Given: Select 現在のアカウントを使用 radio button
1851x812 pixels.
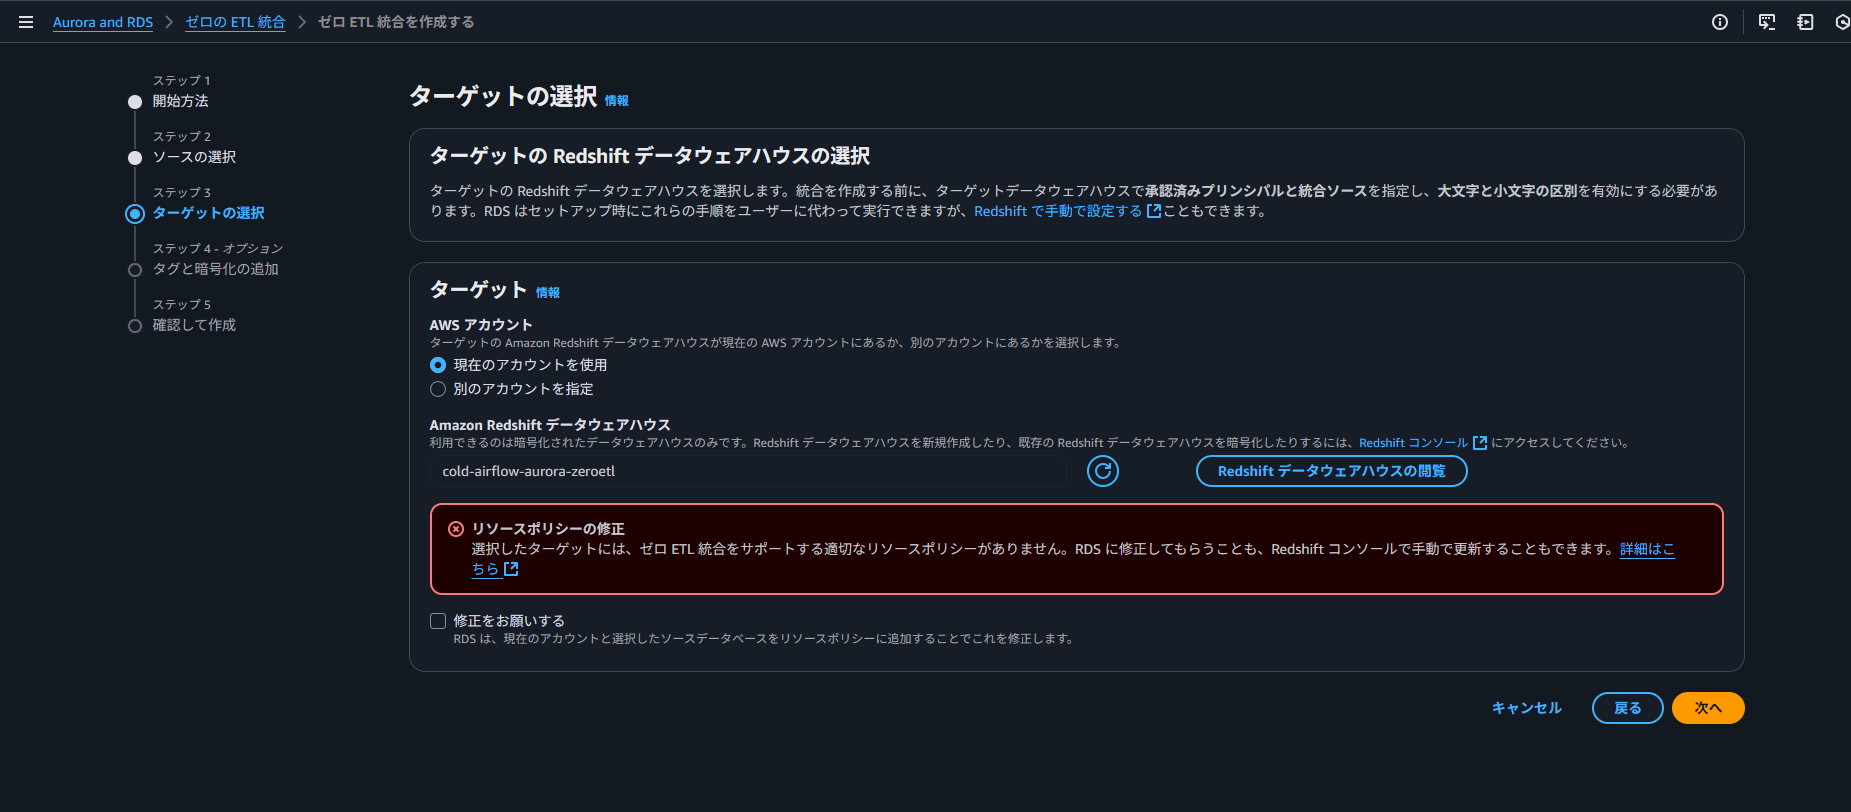Looking at the screenshot, I should point(438,365).
